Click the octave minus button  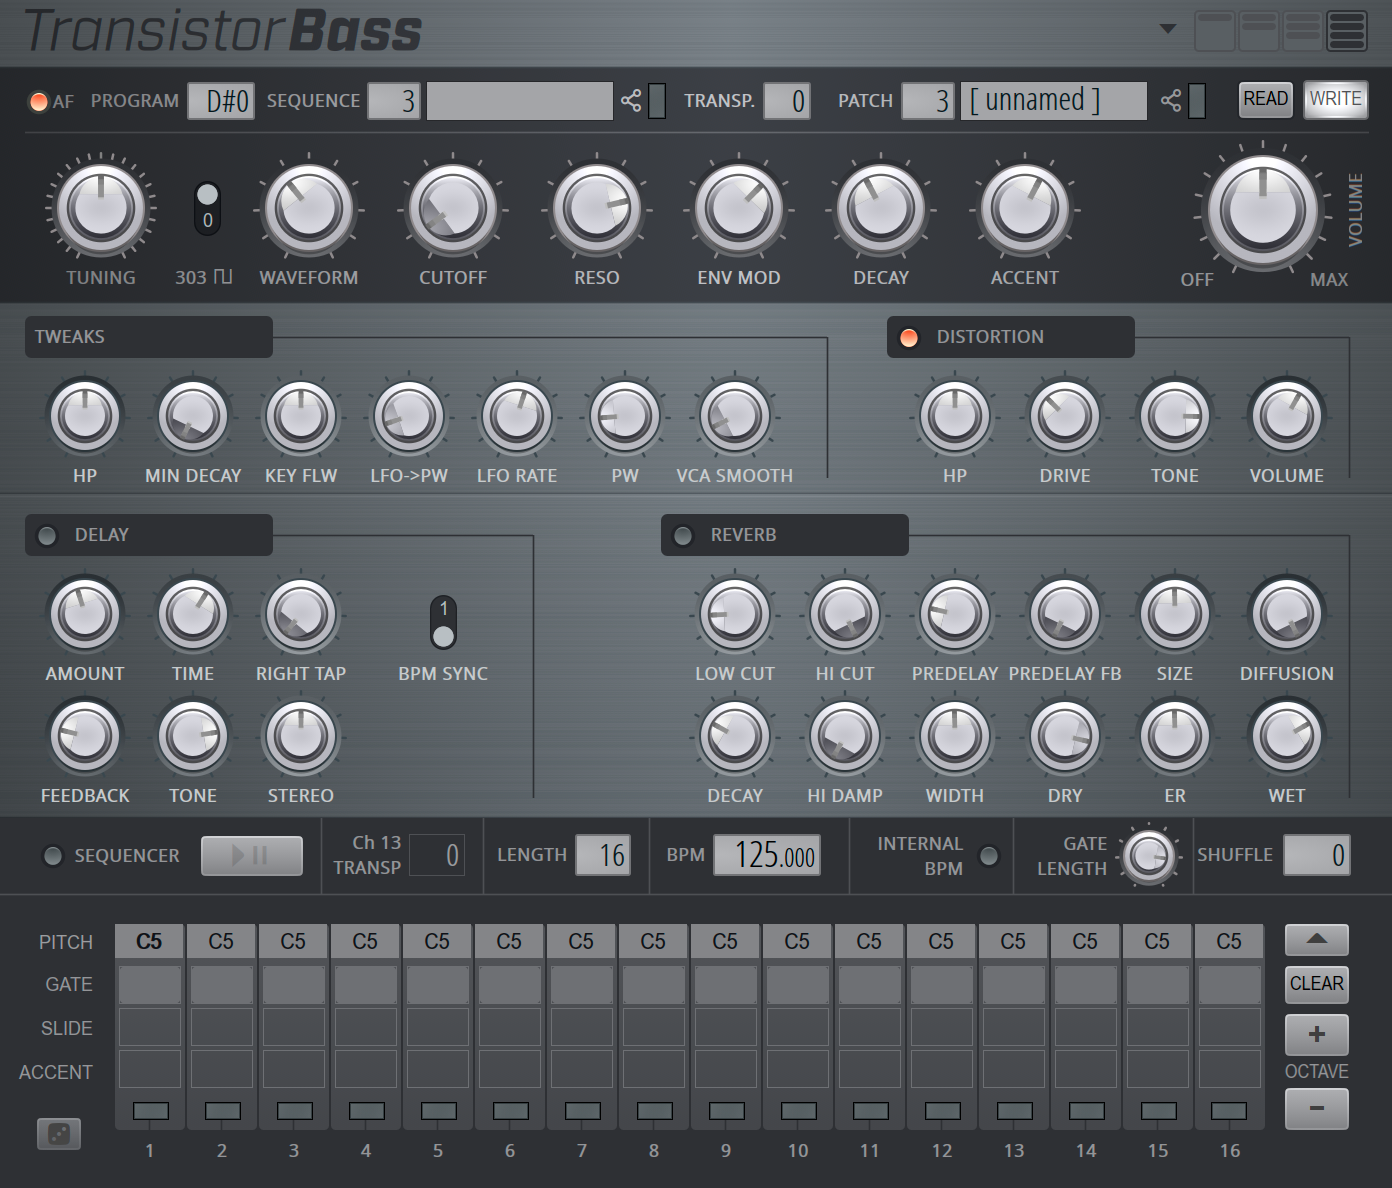click(x=1317, y=1108)
